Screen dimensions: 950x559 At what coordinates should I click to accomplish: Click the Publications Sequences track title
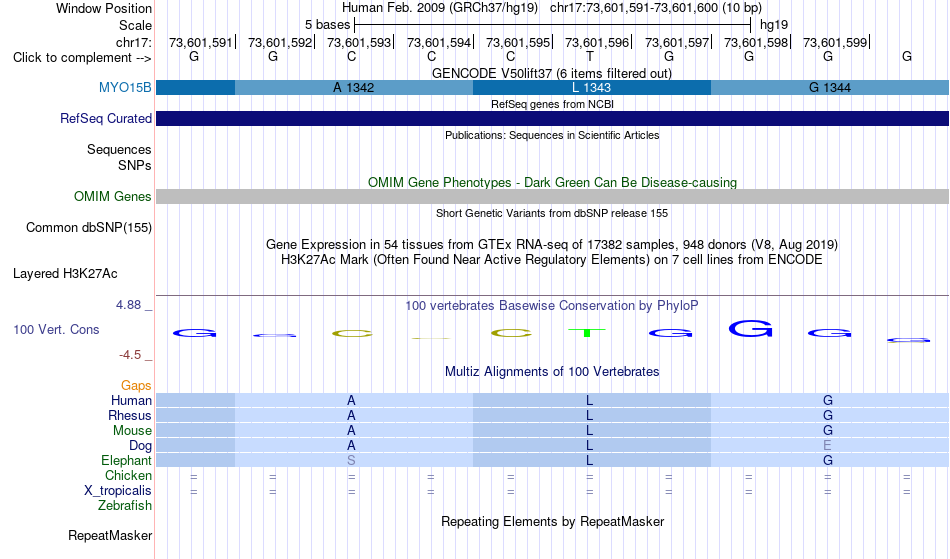point(551,135)
